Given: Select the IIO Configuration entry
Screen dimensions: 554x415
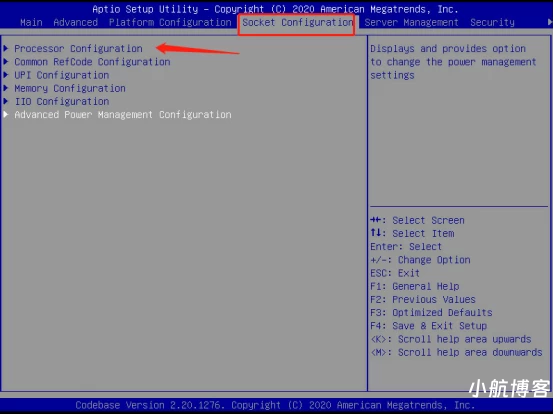Looking at the screenshot, I should click(x=61, y=102).
